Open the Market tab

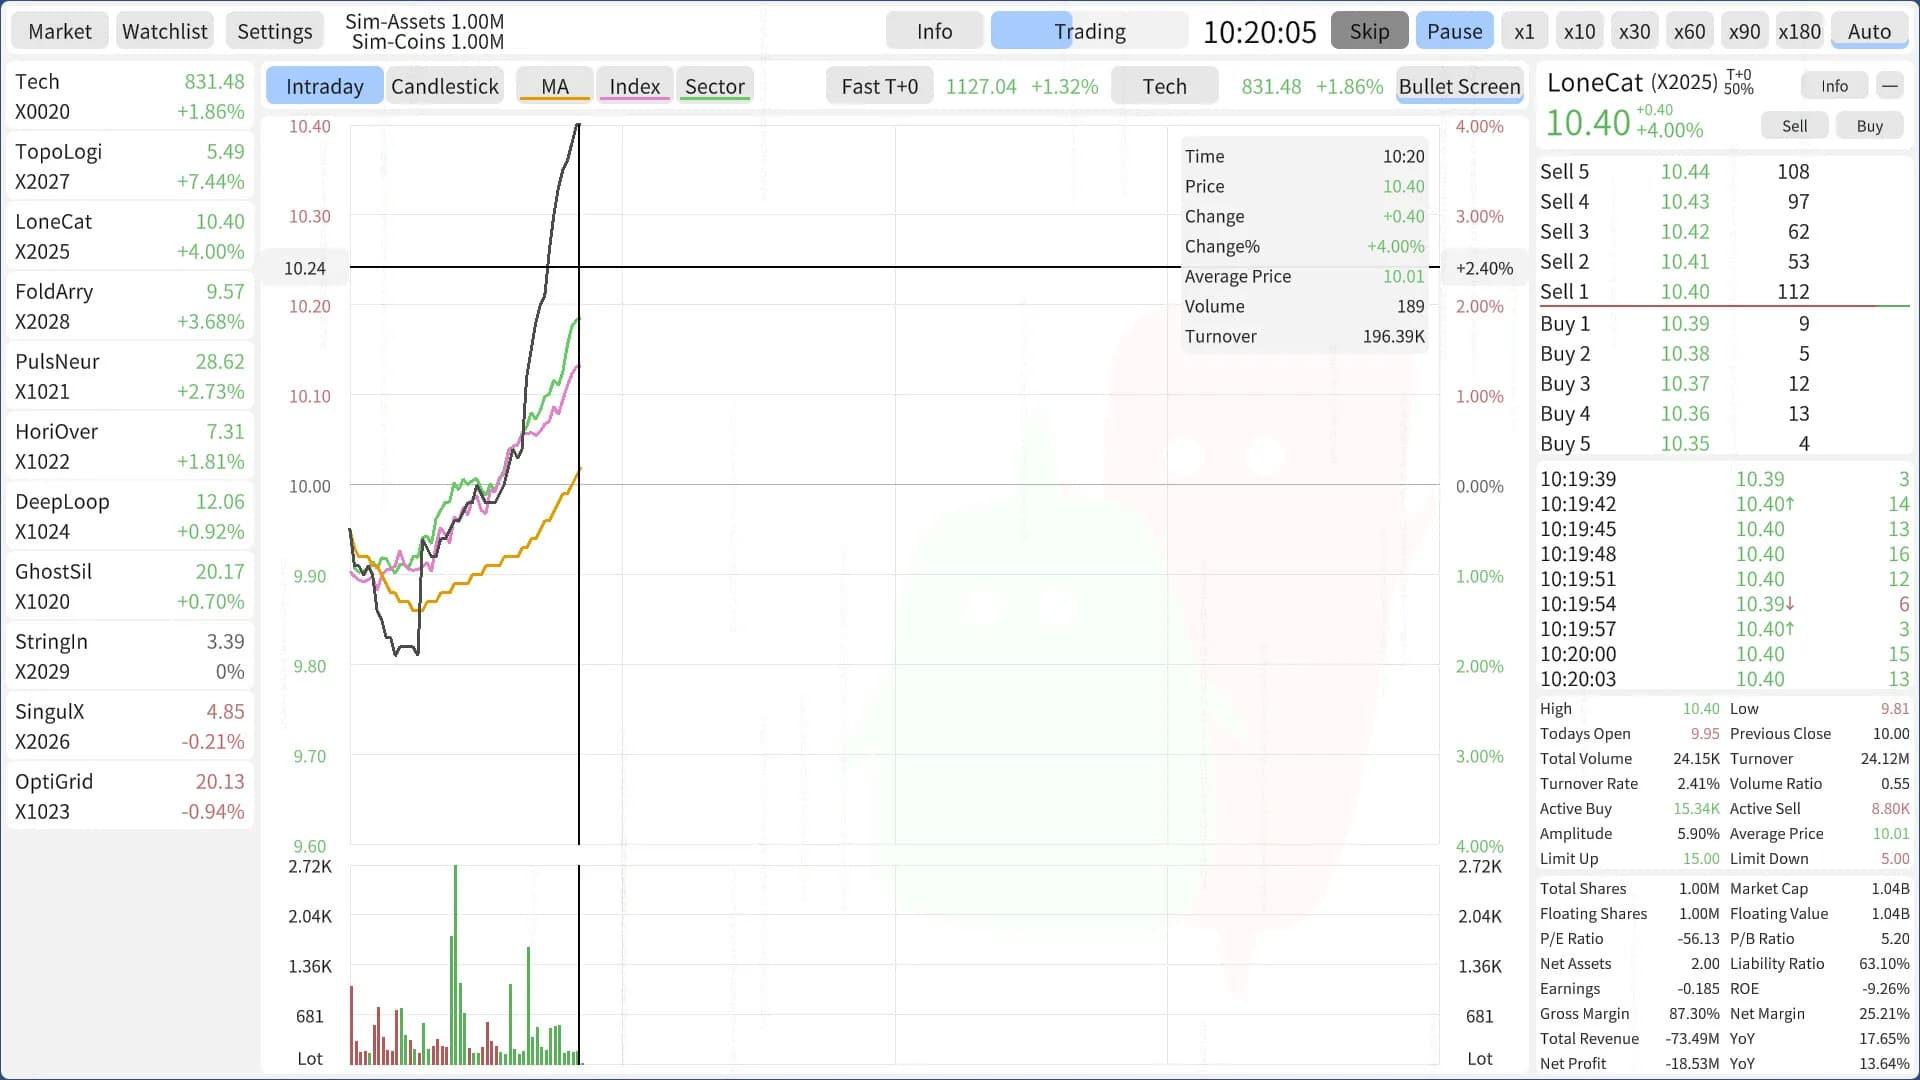click(x=60, y=31)
